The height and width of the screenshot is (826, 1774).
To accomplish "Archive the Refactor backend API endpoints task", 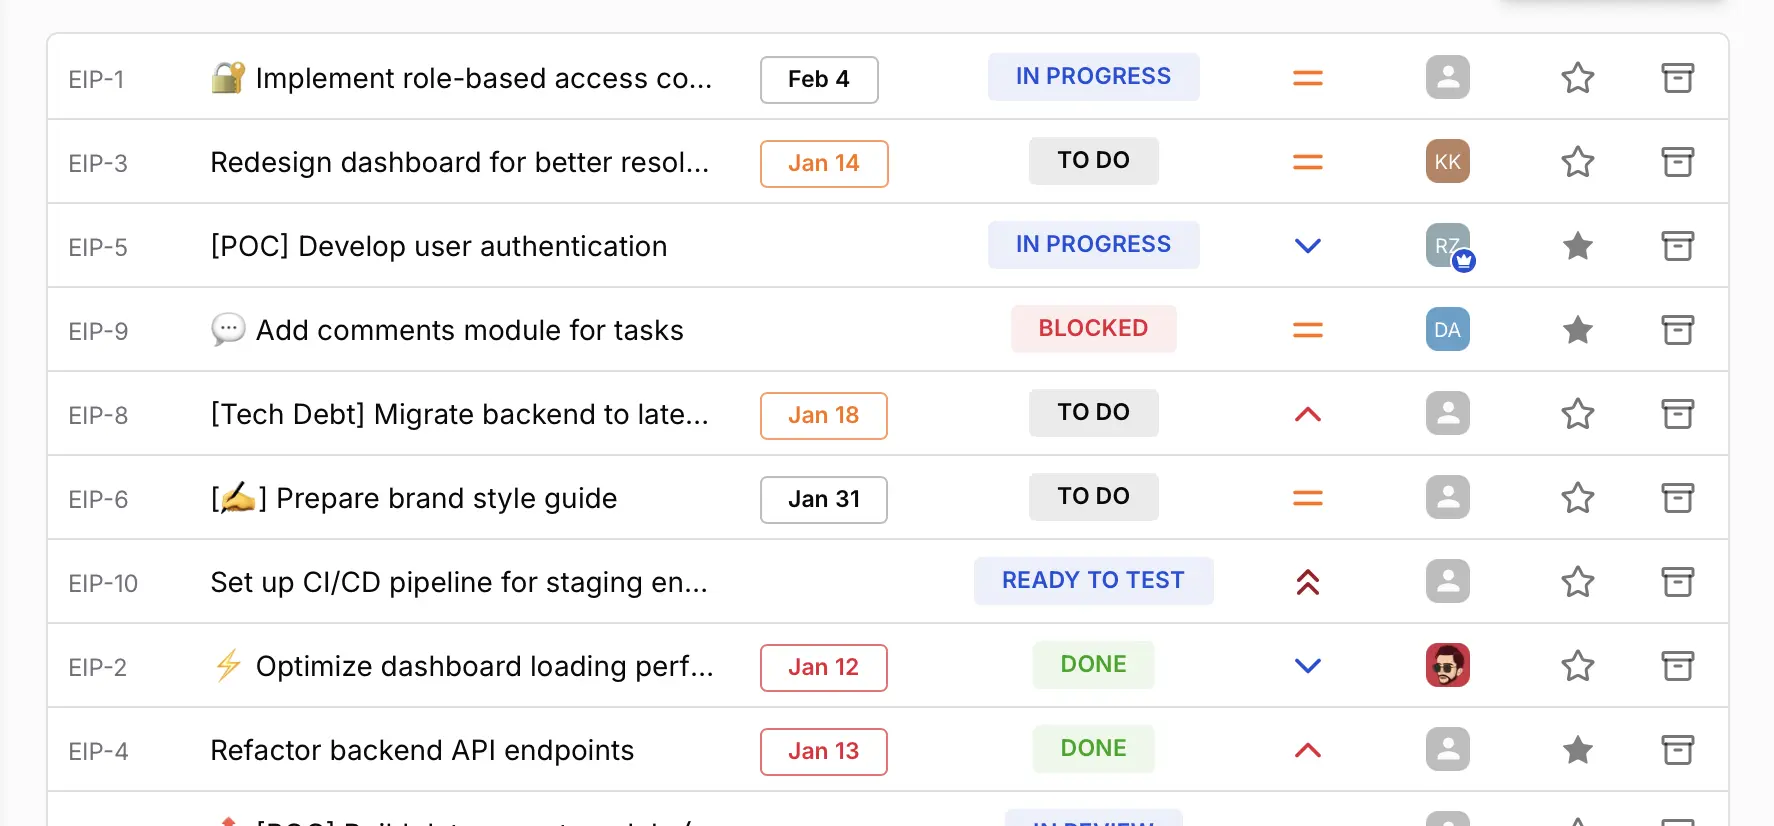I will tap(1677, 749).
